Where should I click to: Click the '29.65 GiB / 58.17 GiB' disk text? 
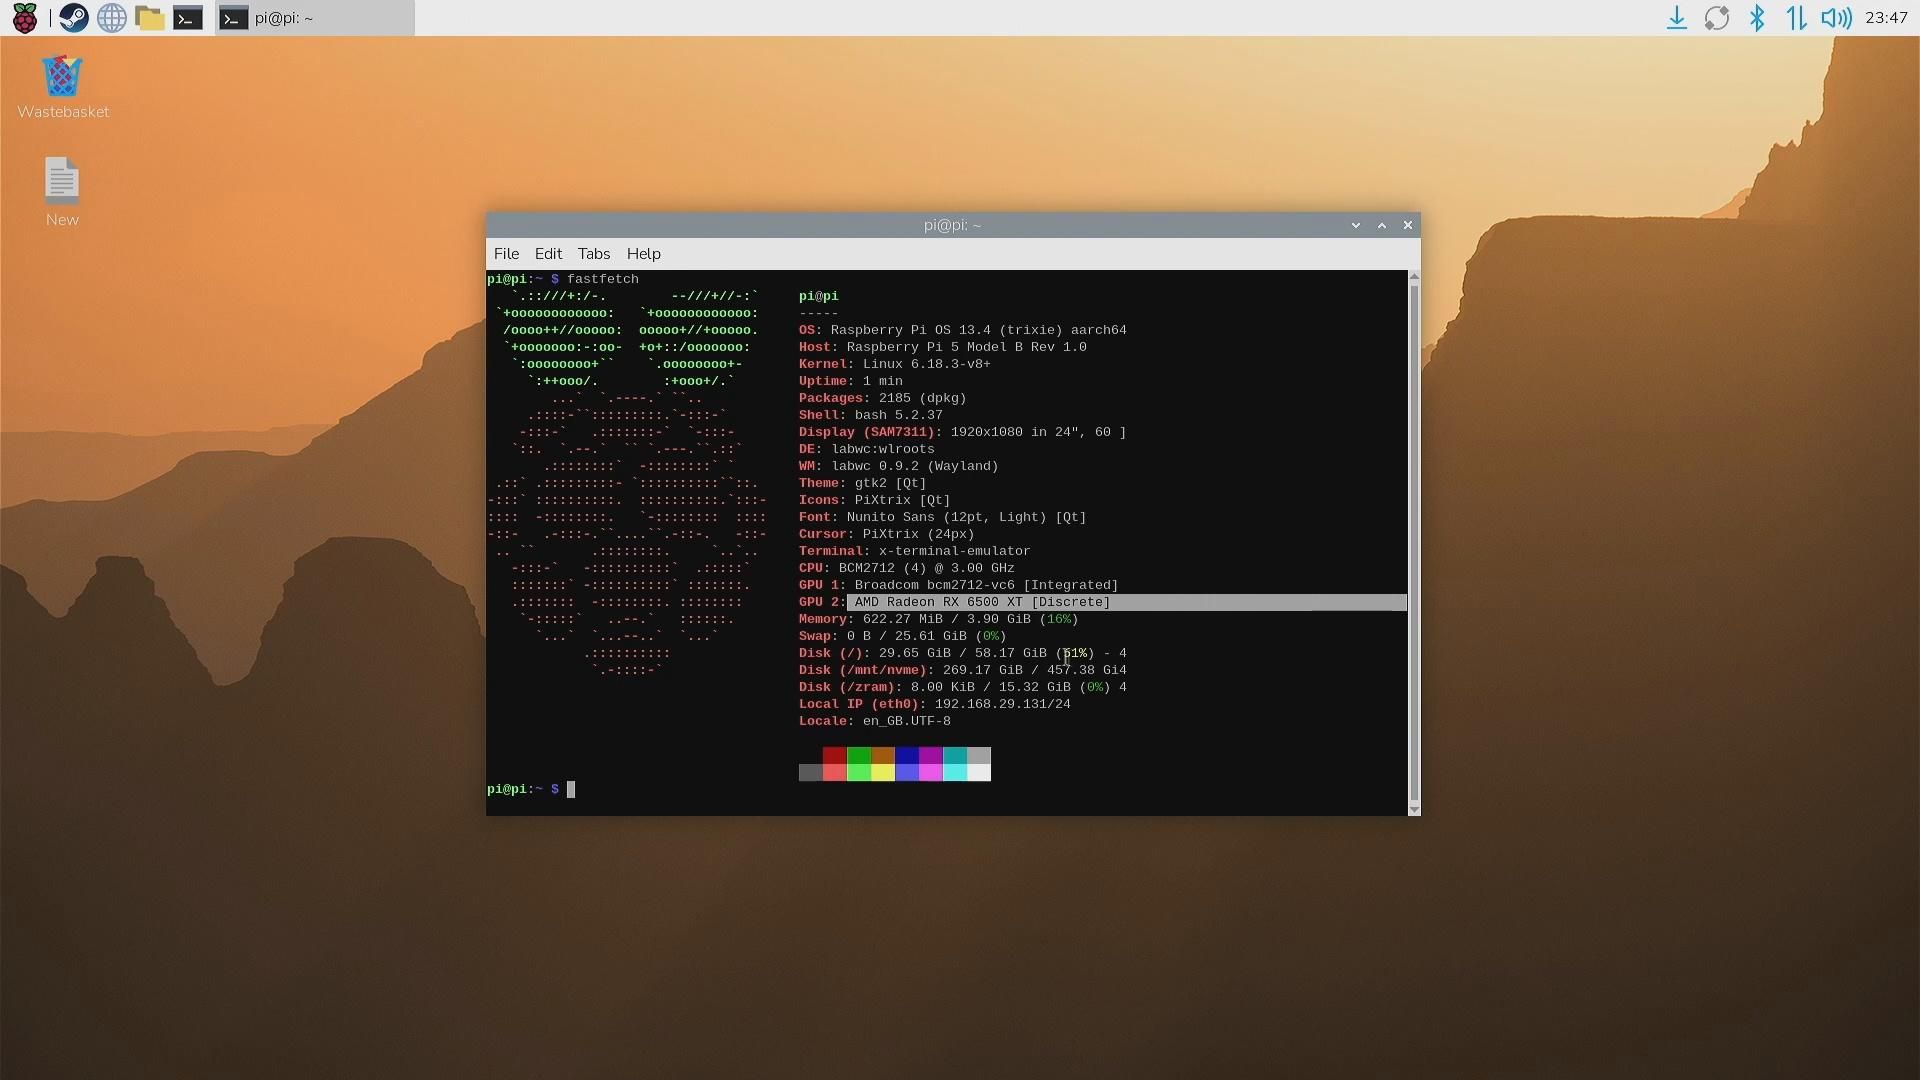(x=962, y=653)
